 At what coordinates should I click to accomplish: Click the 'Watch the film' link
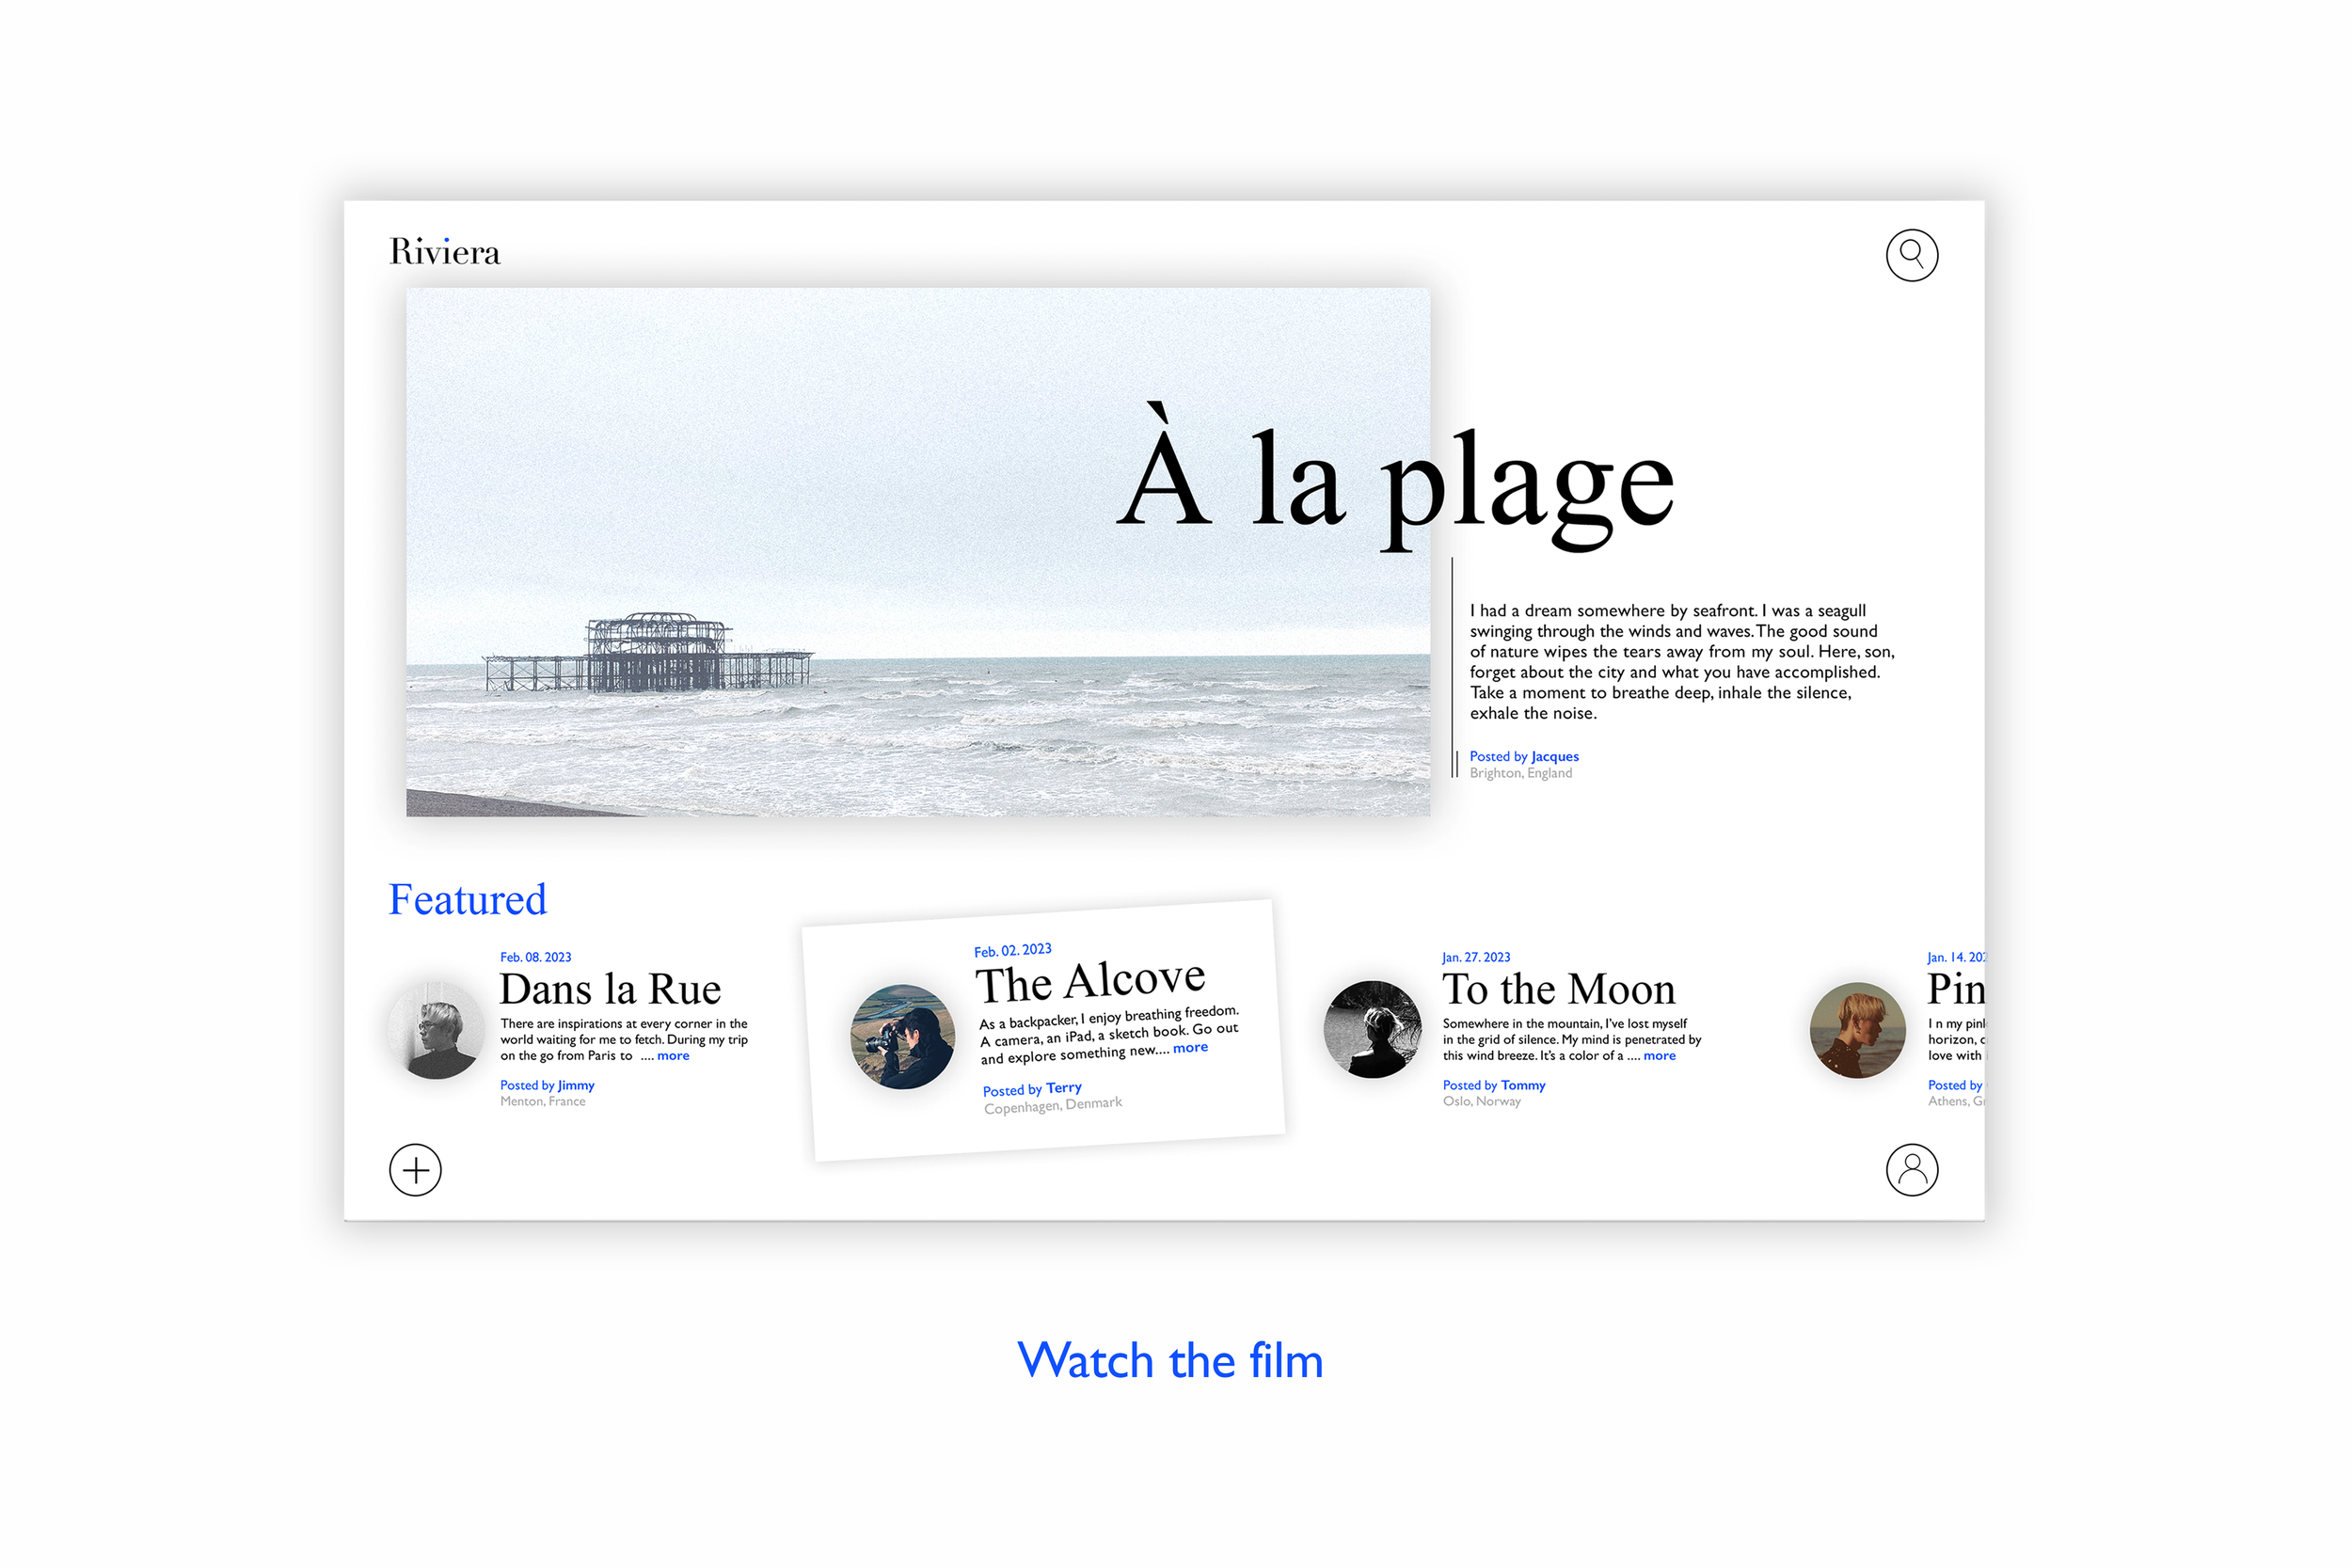(1170, 1361)
